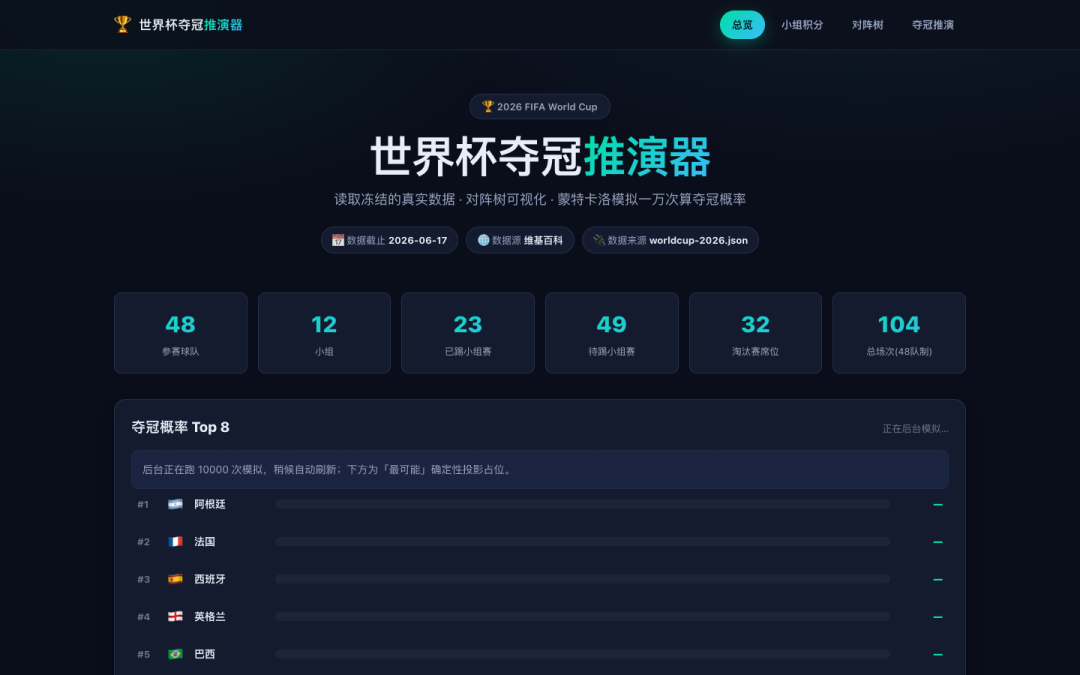Click the 巴西 team name
Viewport: 1080px width, 675px height.
(205, 654)
